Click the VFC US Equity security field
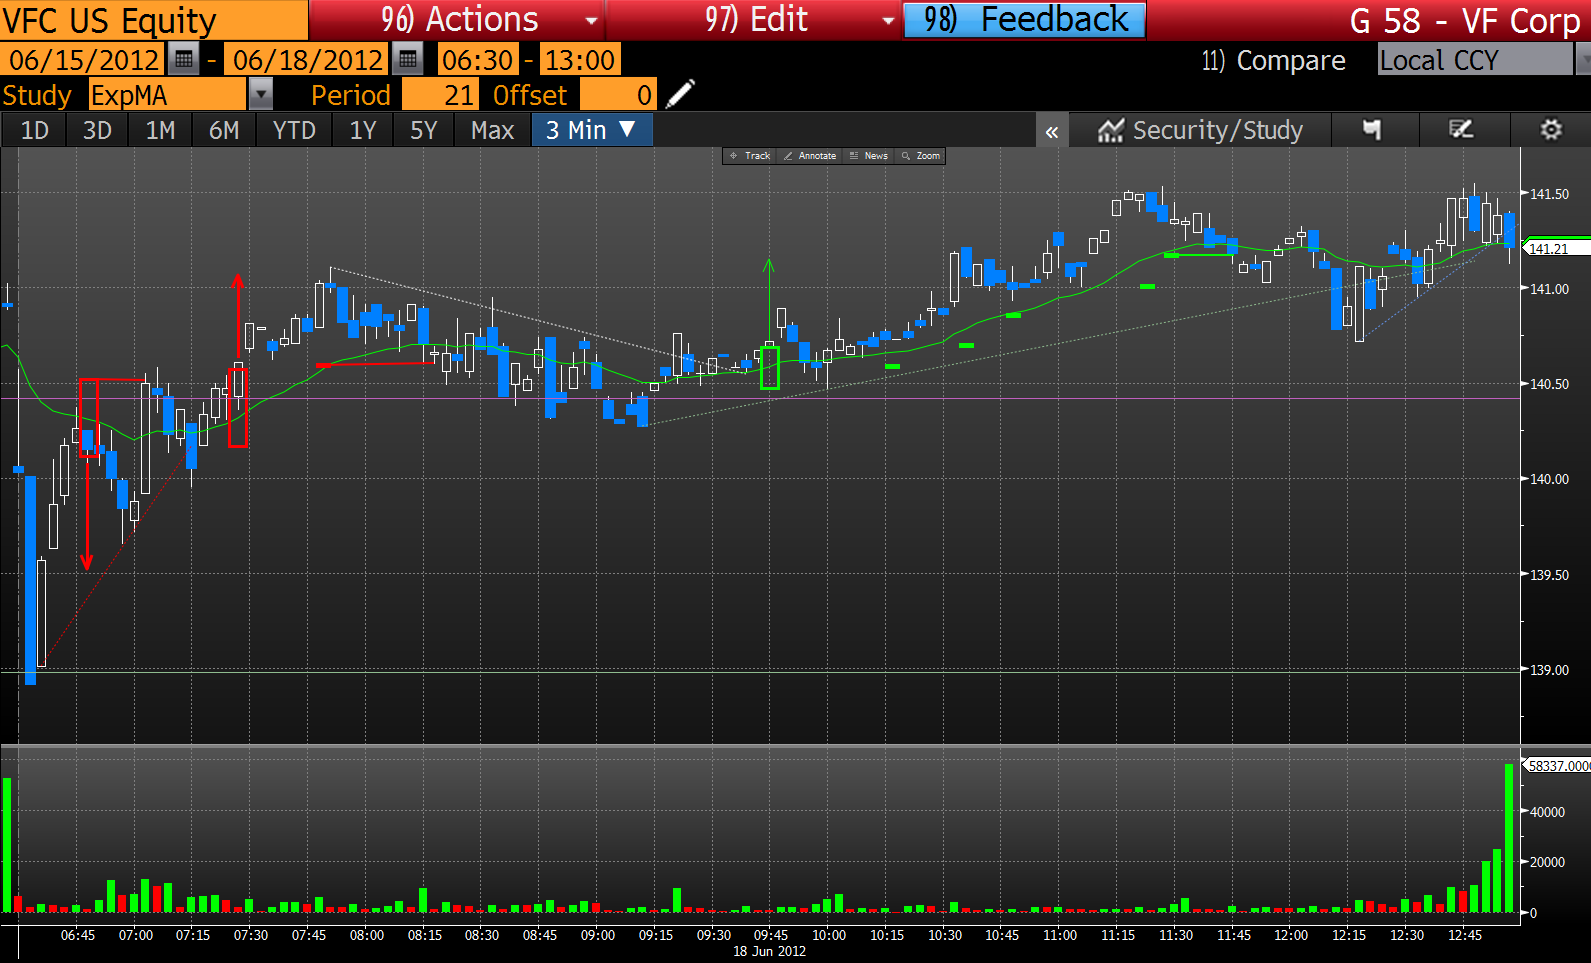The height and width of the screenshot is (963, 1591). [x=154, y=20]
